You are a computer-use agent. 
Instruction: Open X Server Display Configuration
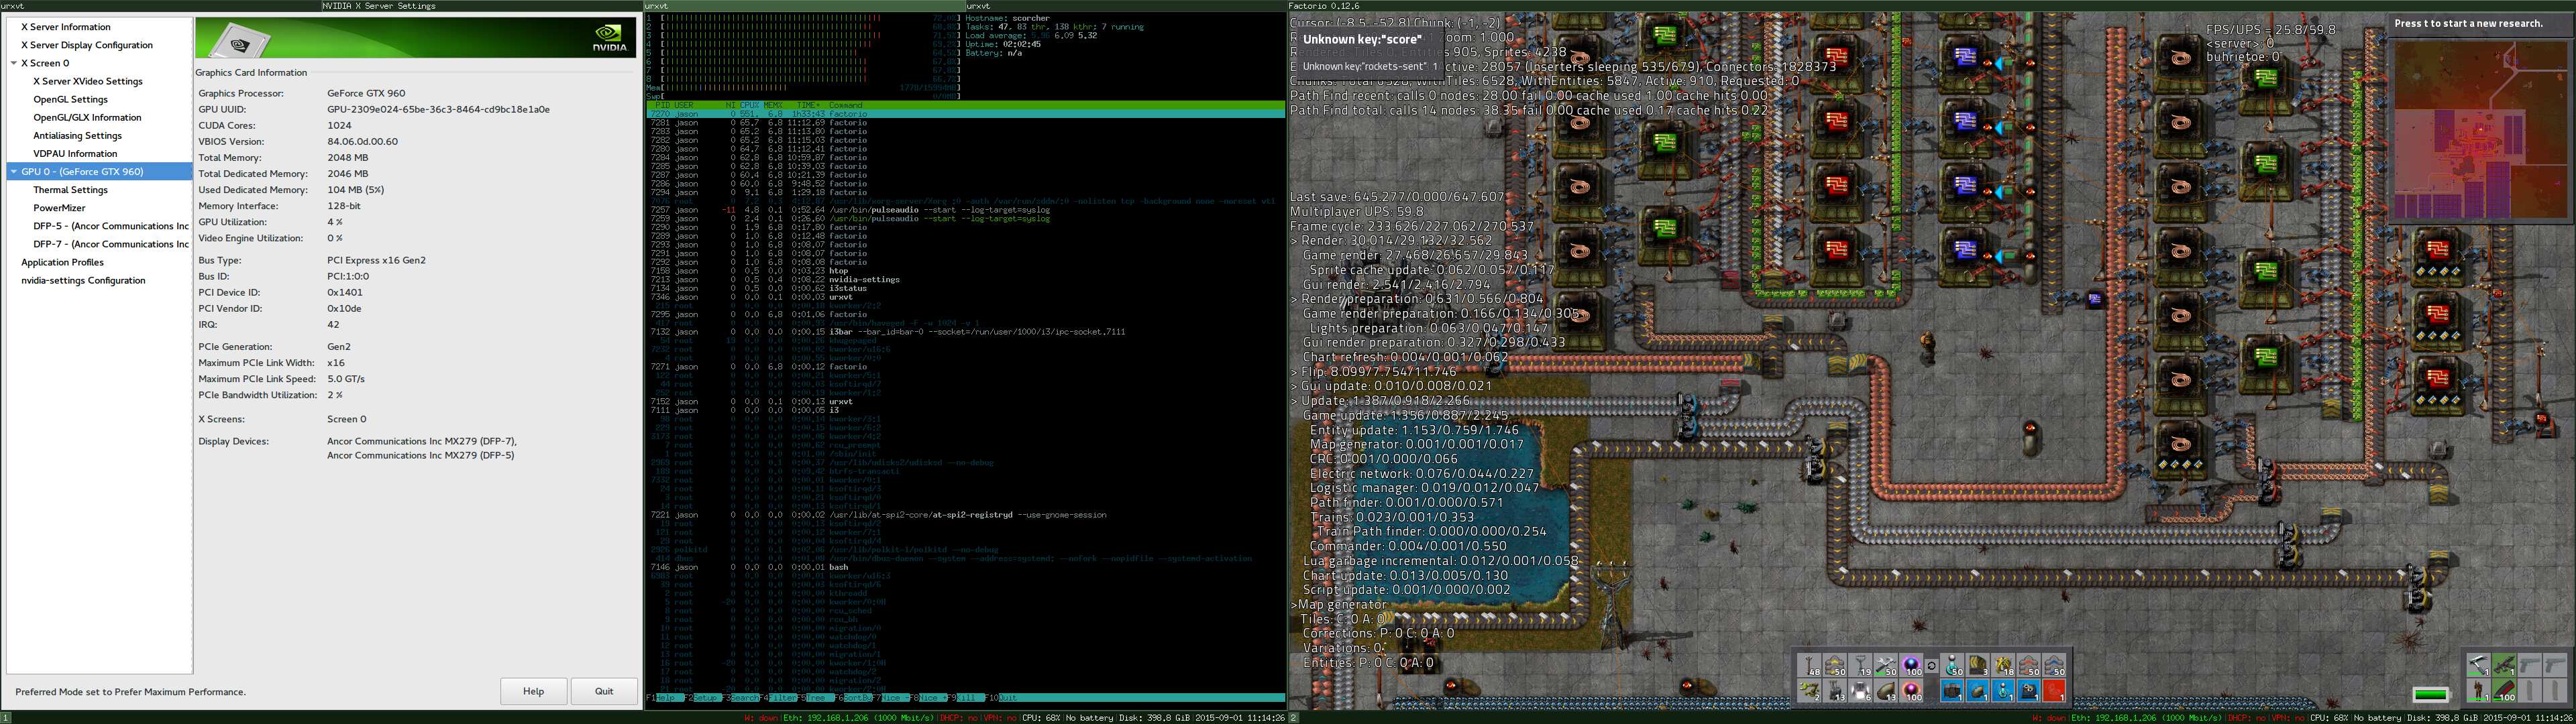[87, 45]
